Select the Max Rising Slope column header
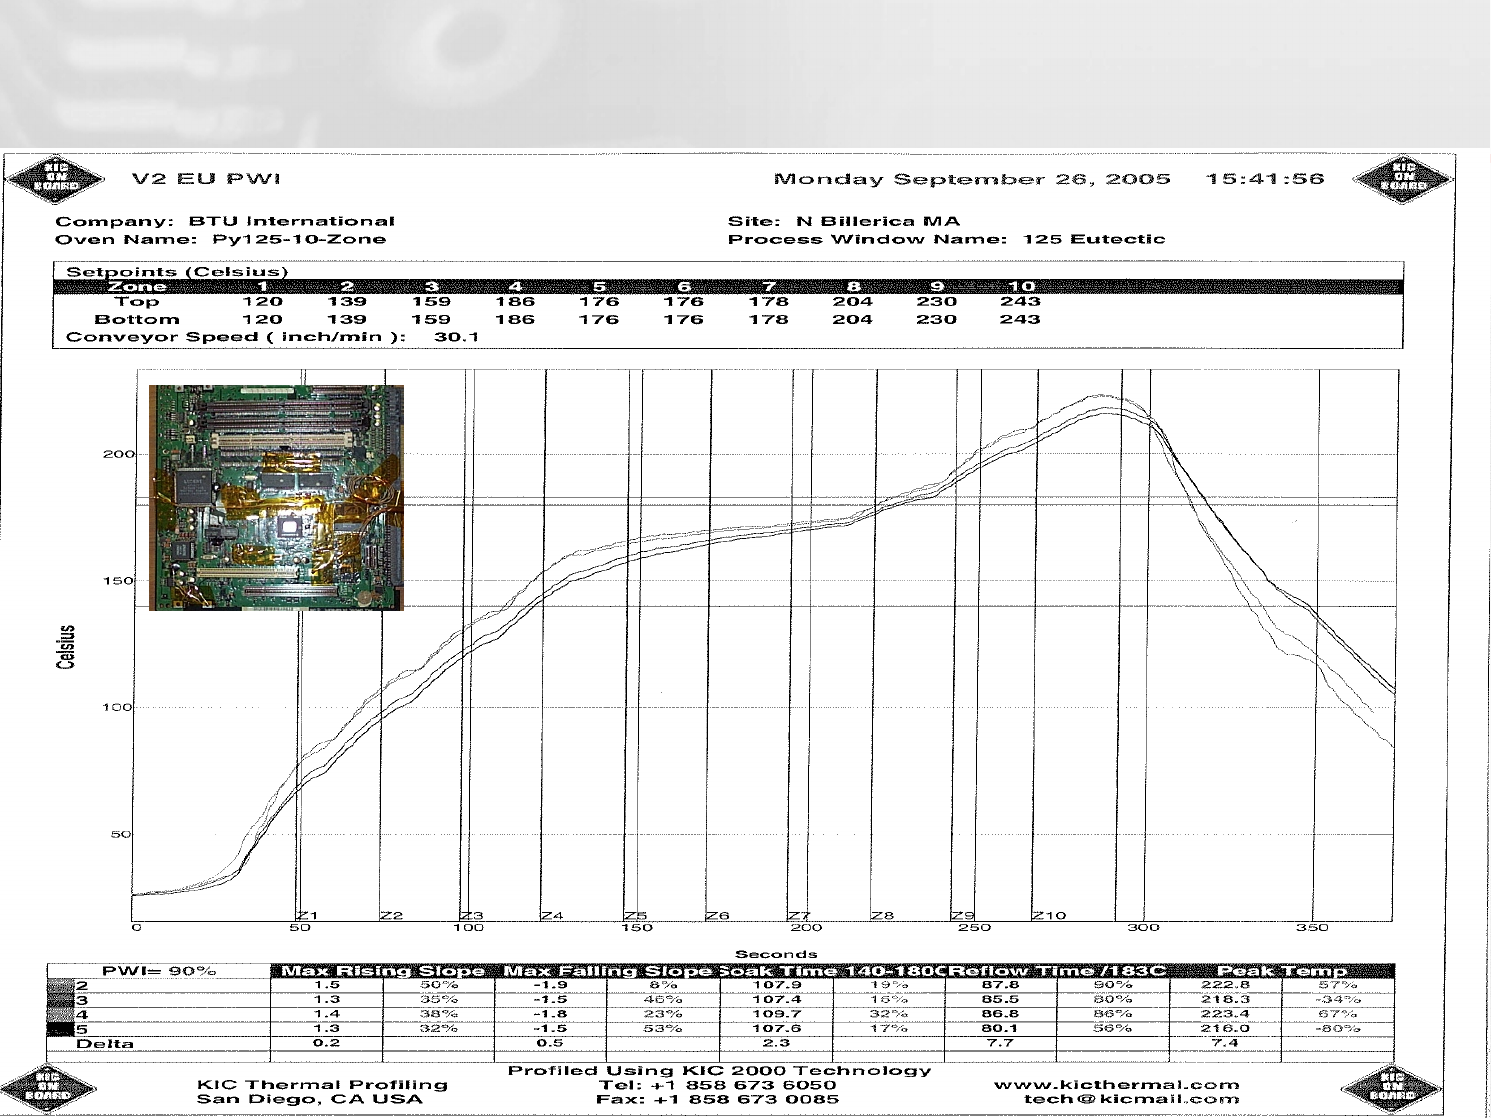1491x1118 pixels. (383, 971)
